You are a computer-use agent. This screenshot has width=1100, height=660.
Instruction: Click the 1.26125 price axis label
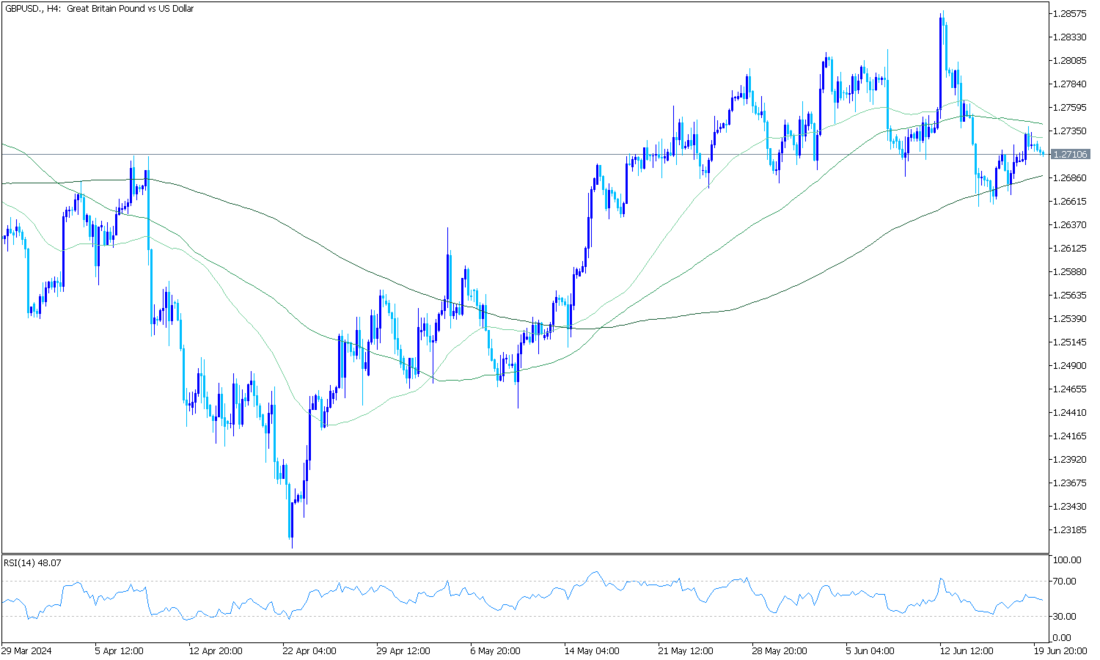click(1071, 248)
